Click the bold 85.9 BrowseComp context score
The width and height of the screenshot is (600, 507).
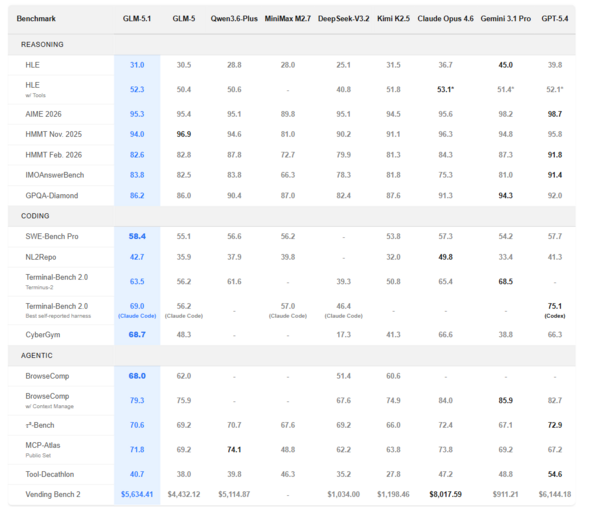pyautogui.click(x=505, y=401)
